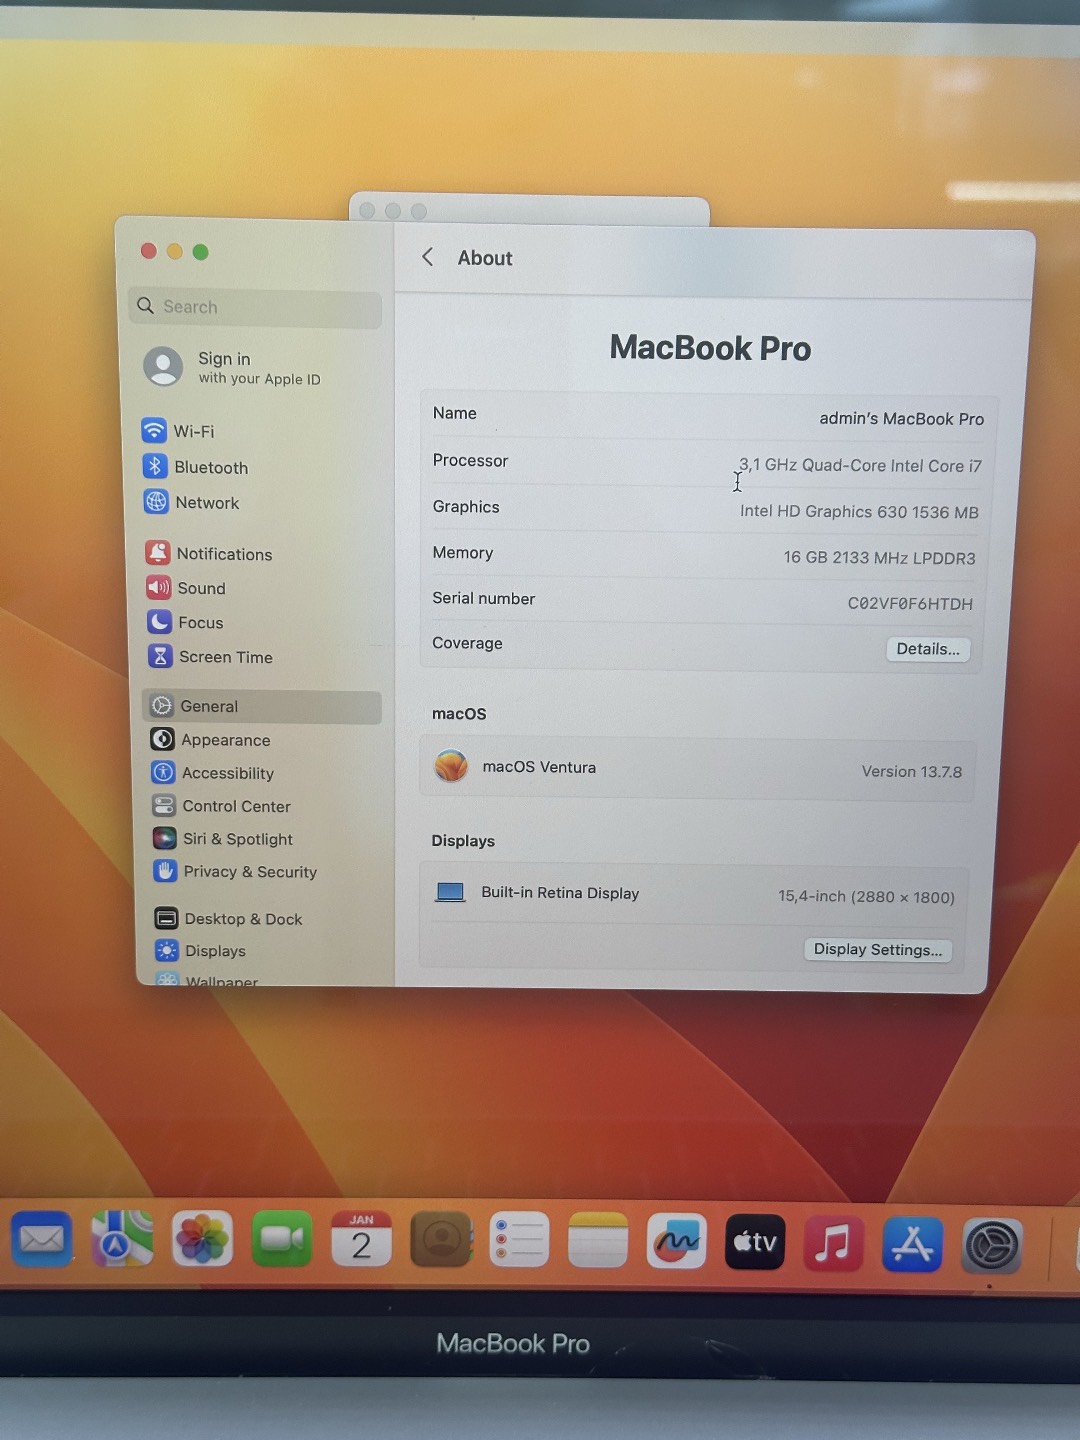This screenshot has width=1080, height=1440.
Task: Open Display Settings button
Action: pyautogui.click(x=878, y=949)
